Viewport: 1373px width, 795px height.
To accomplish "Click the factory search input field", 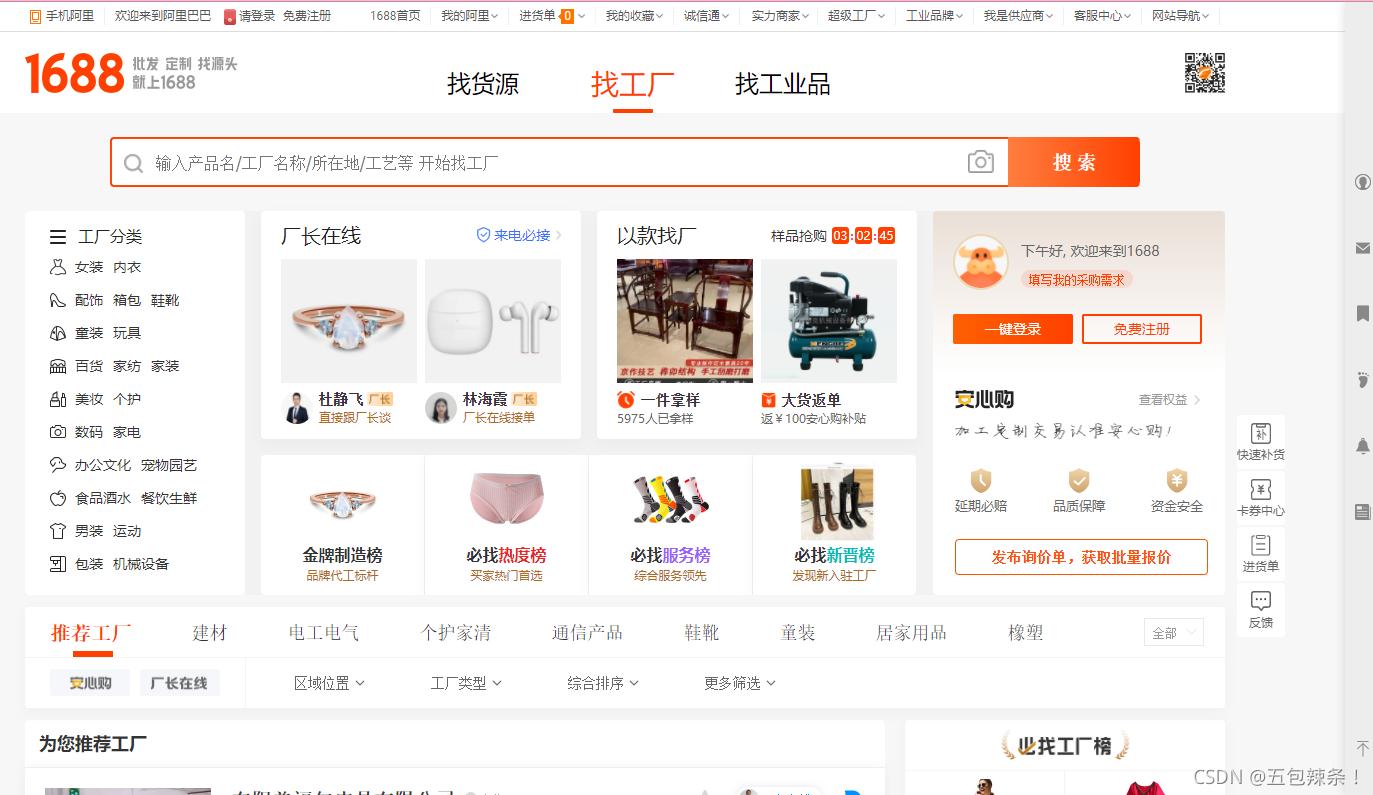I will click(500, 161).
